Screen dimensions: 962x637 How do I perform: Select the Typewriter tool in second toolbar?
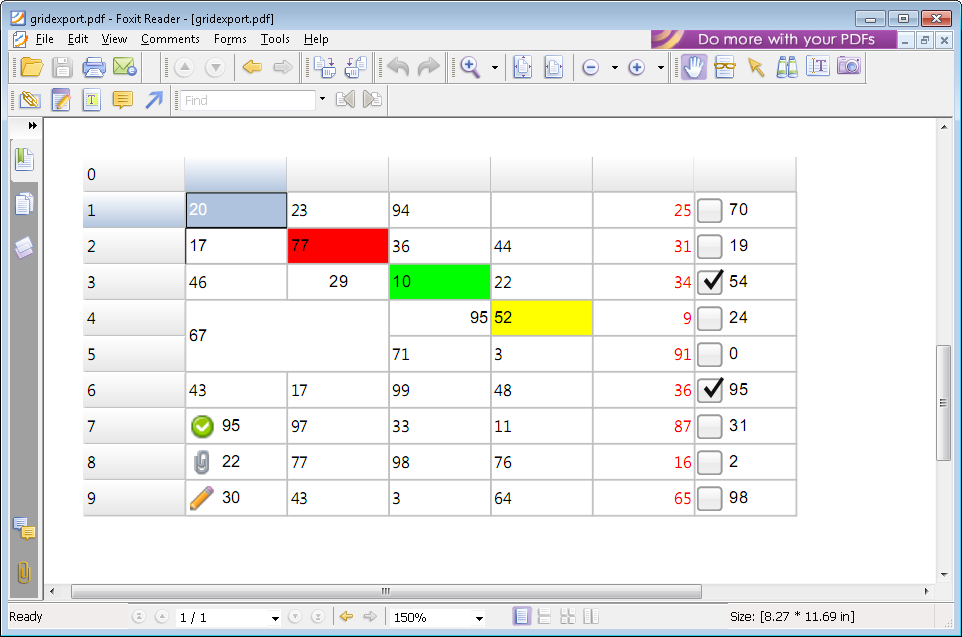91,100
